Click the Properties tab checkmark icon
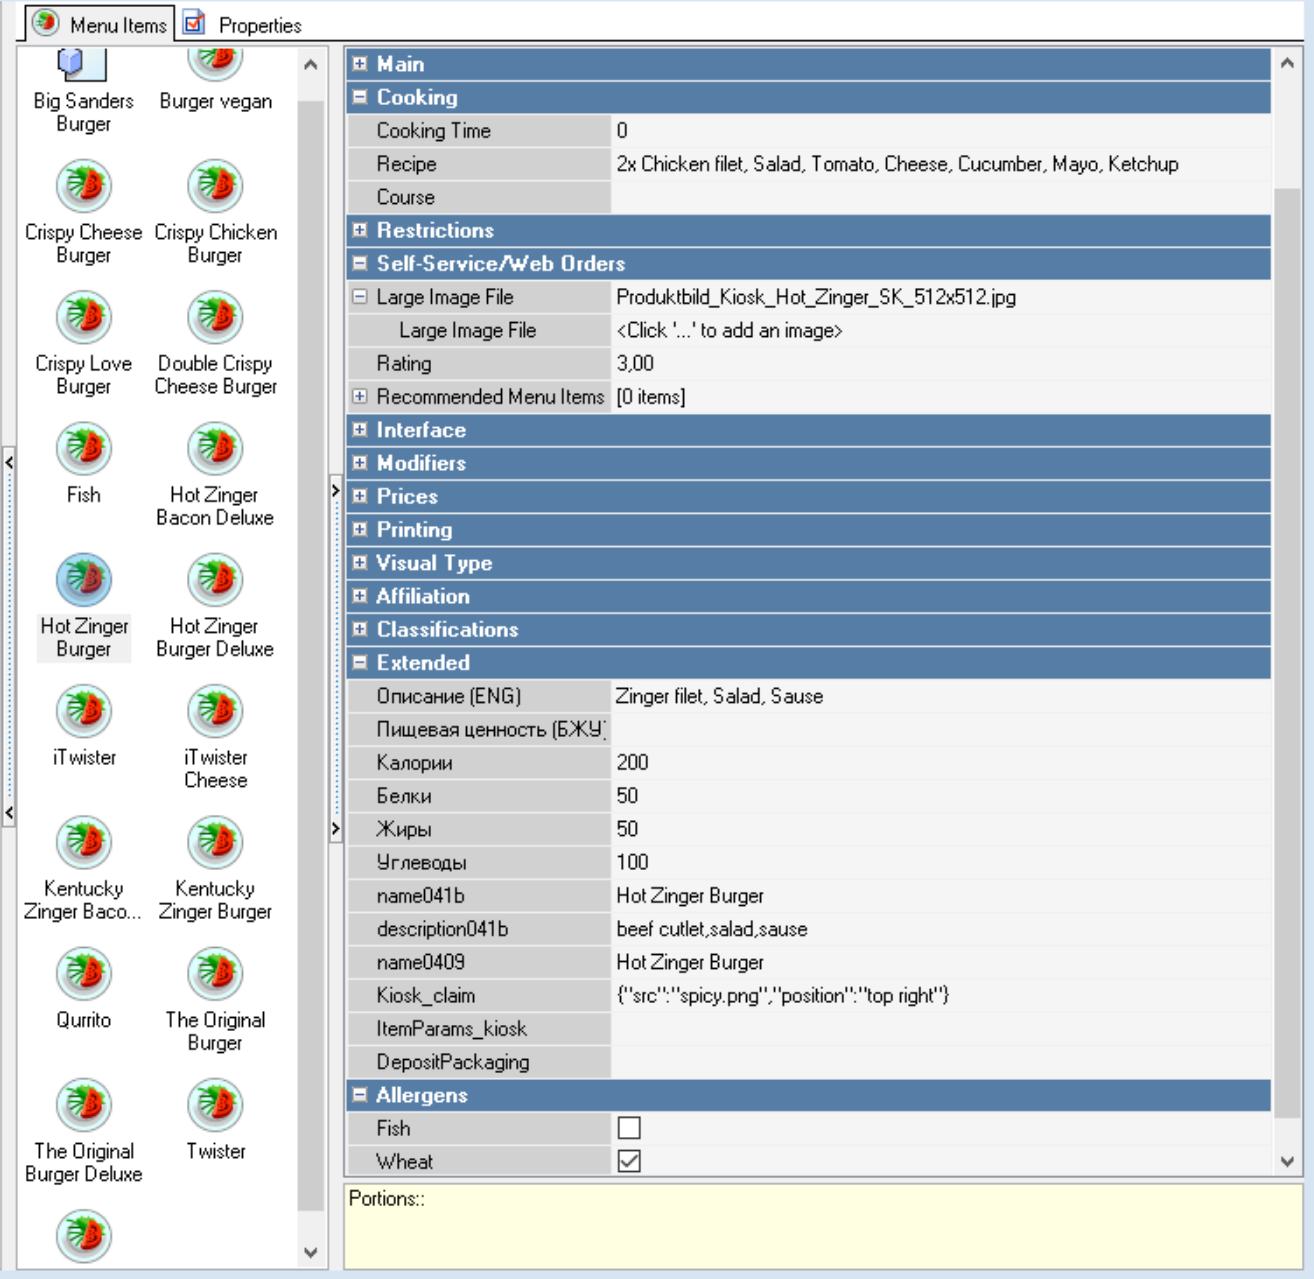 (x=195, y=22)
